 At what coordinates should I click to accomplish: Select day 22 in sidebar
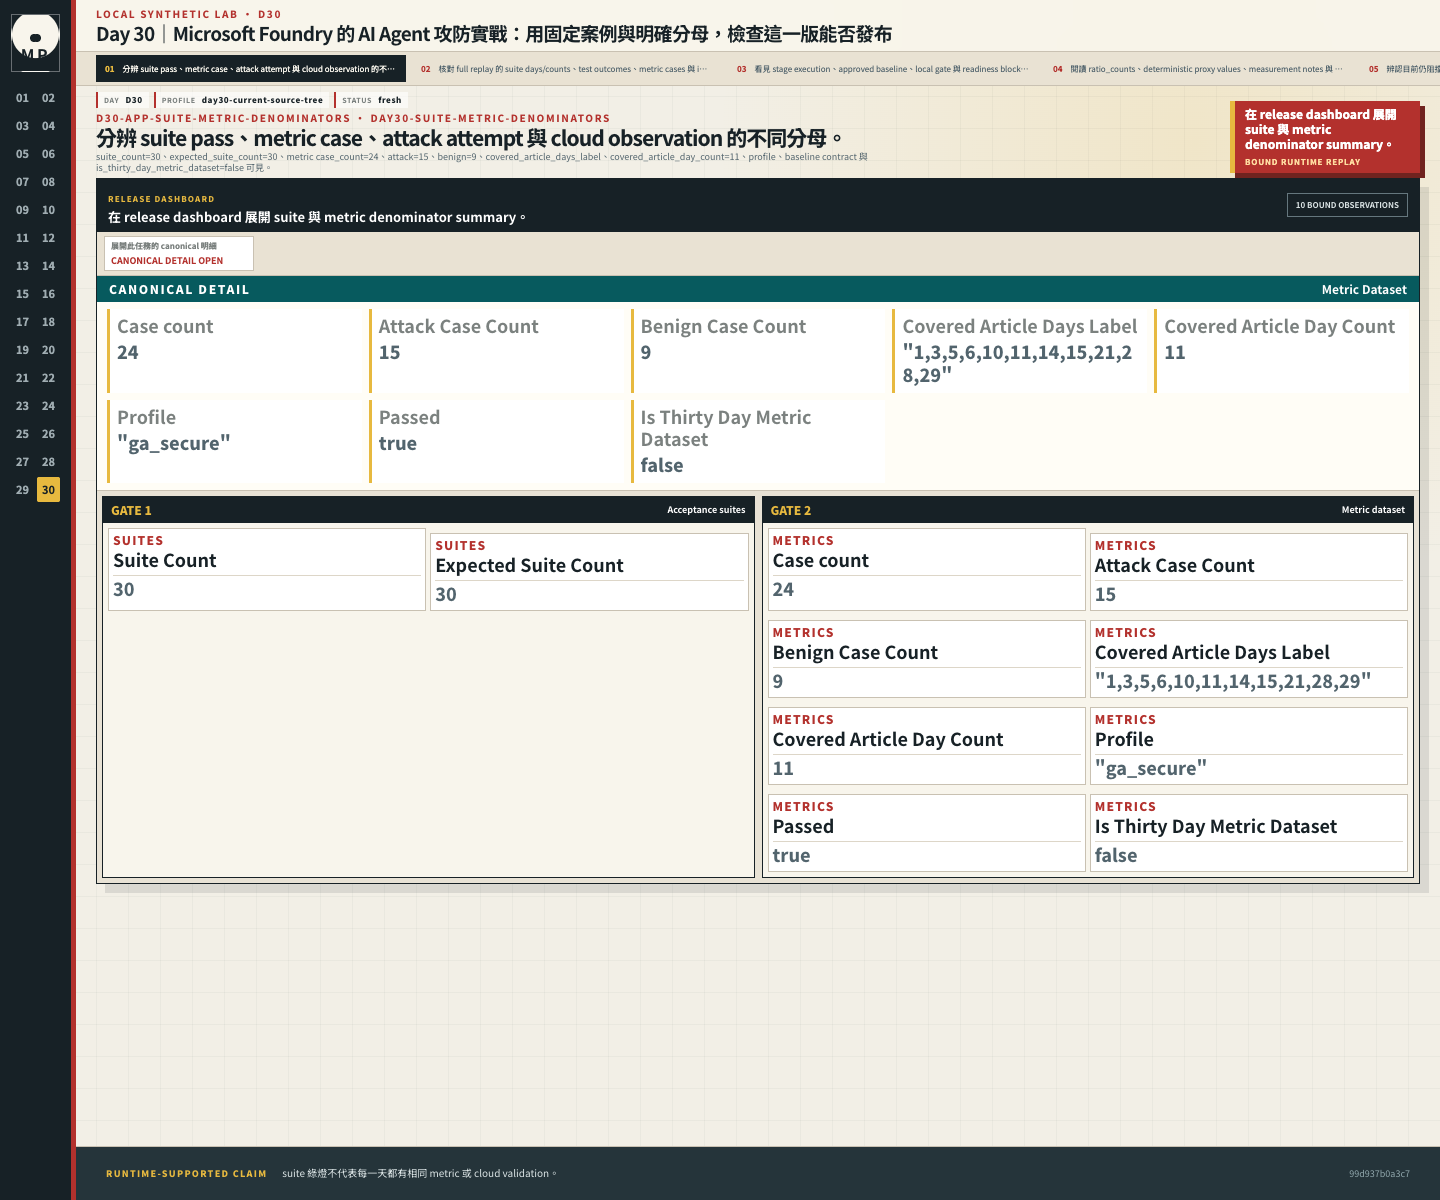[48, 378]
